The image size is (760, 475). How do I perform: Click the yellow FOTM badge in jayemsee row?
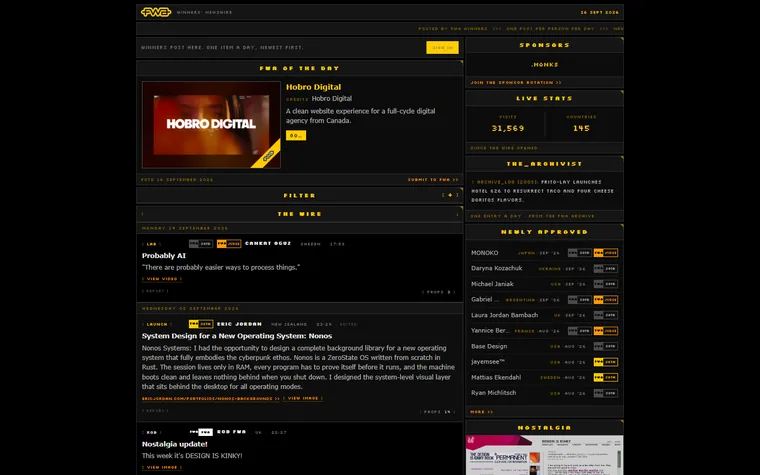point(606,362)
